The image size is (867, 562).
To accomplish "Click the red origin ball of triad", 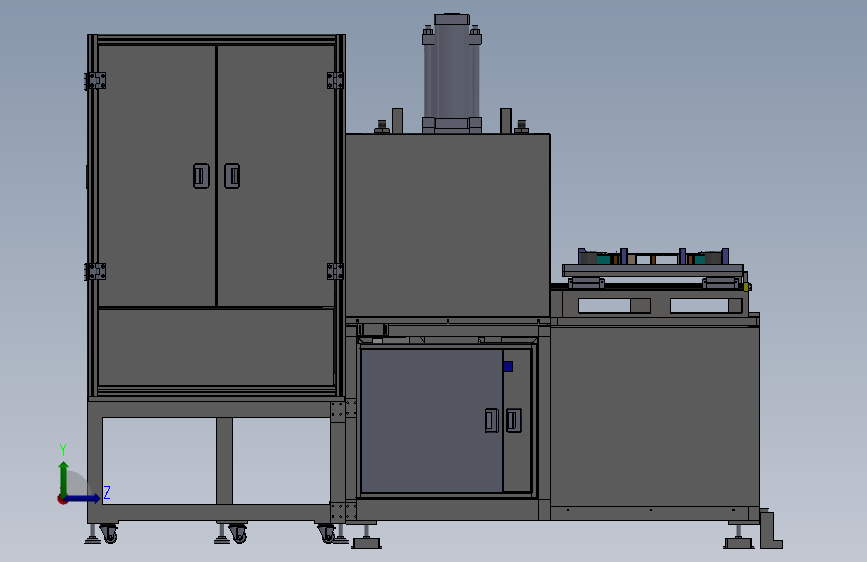I will (62, 499).
